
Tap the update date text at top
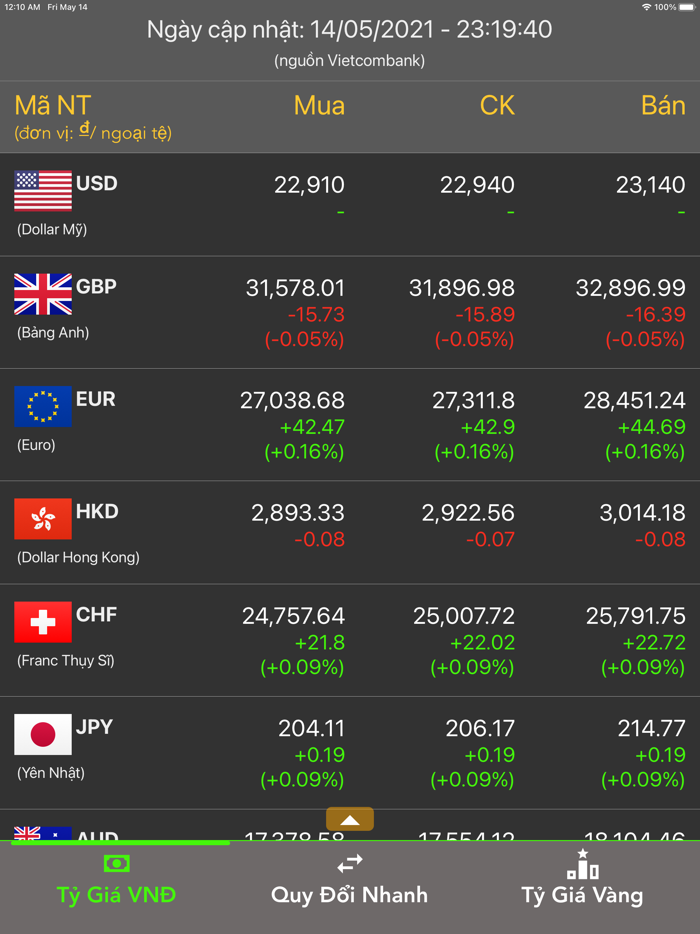pyautogui.click(x=350, y=30)
